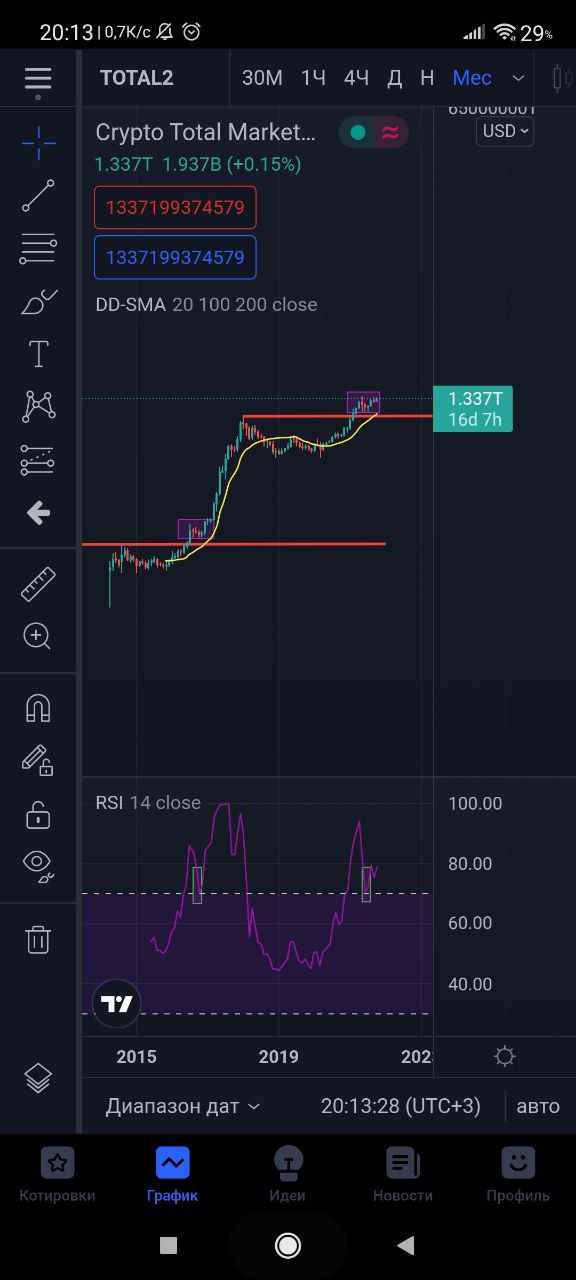The height and width of the screenshot is (1280, 576).
Task: Open the Новости news tab
Action: 403,1174
